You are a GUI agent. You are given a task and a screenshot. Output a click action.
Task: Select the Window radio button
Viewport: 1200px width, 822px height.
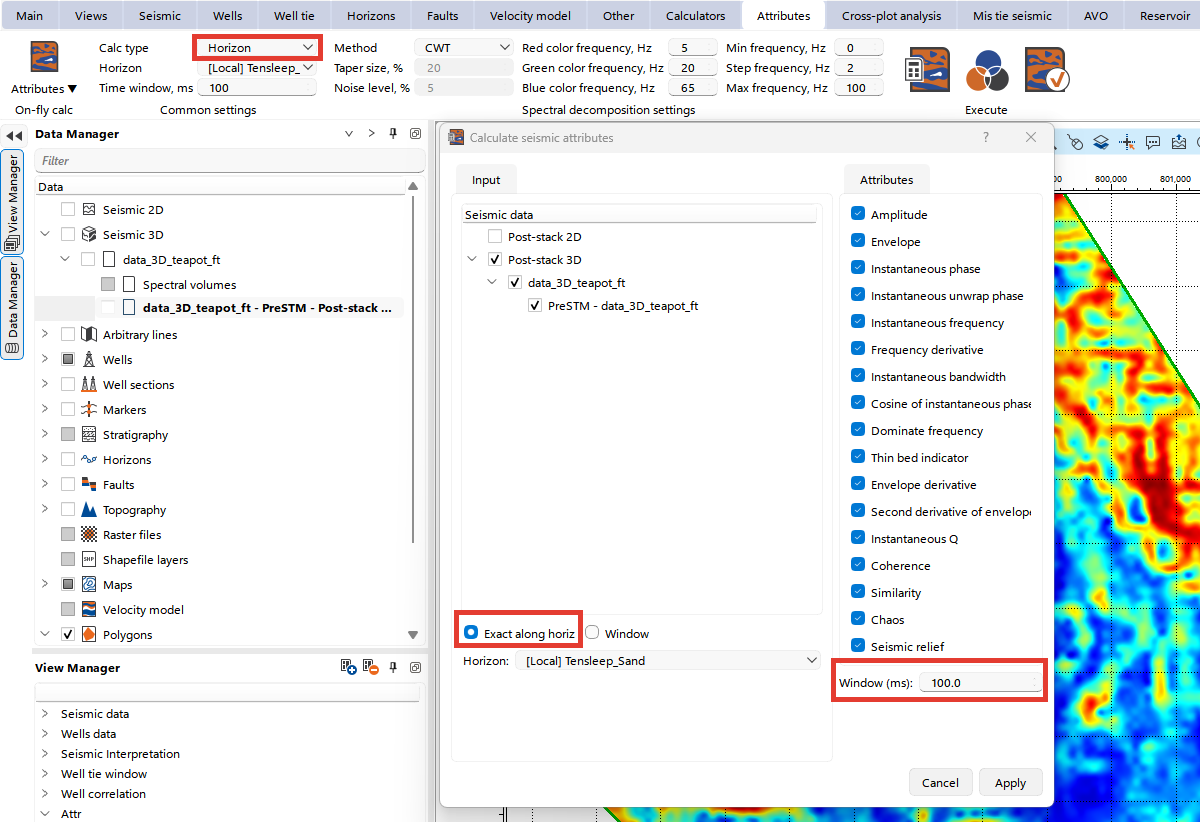click(592, 633)
